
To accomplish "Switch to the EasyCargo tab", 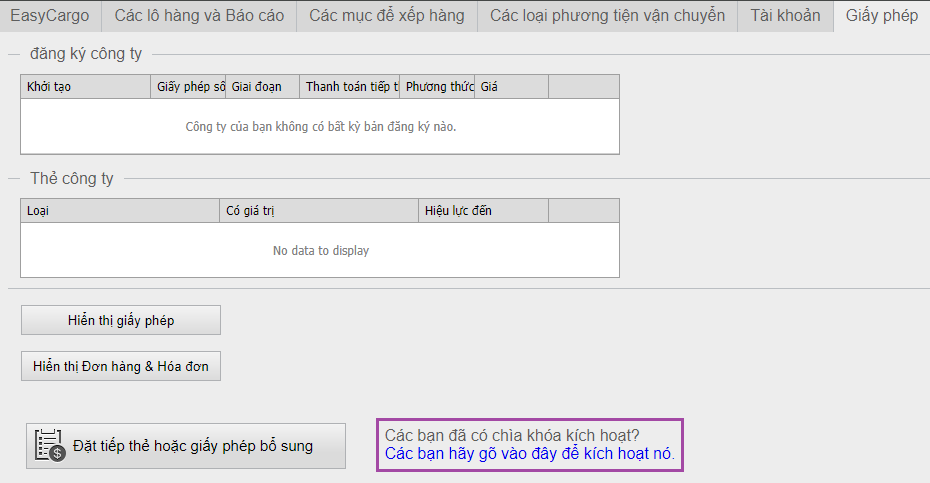I will (x=50, y=16).
